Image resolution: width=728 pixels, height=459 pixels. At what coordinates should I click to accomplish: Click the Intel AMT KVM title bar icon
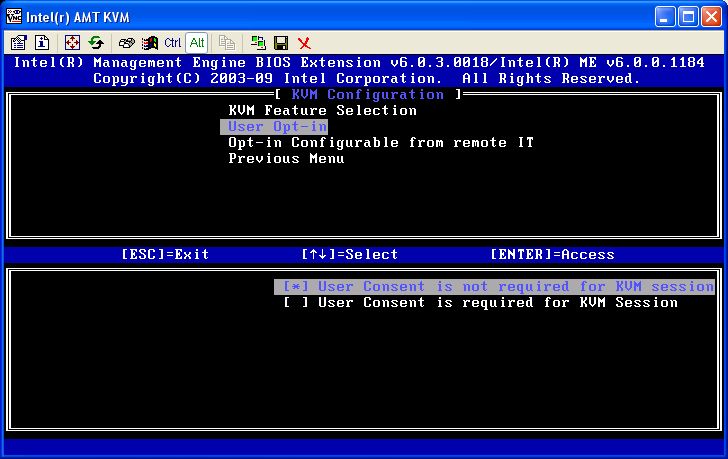pyautogui.click(x=13, y=16)
